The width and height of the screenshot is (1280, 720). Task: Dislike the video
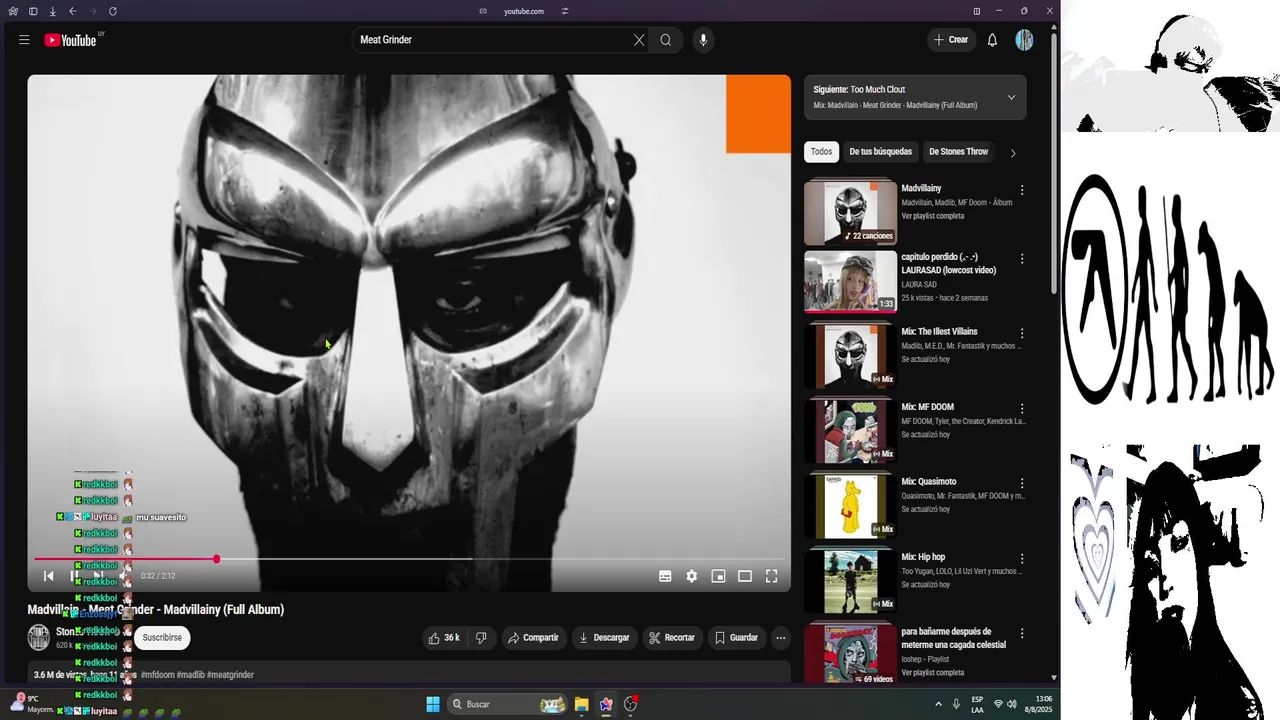[481, 638]
